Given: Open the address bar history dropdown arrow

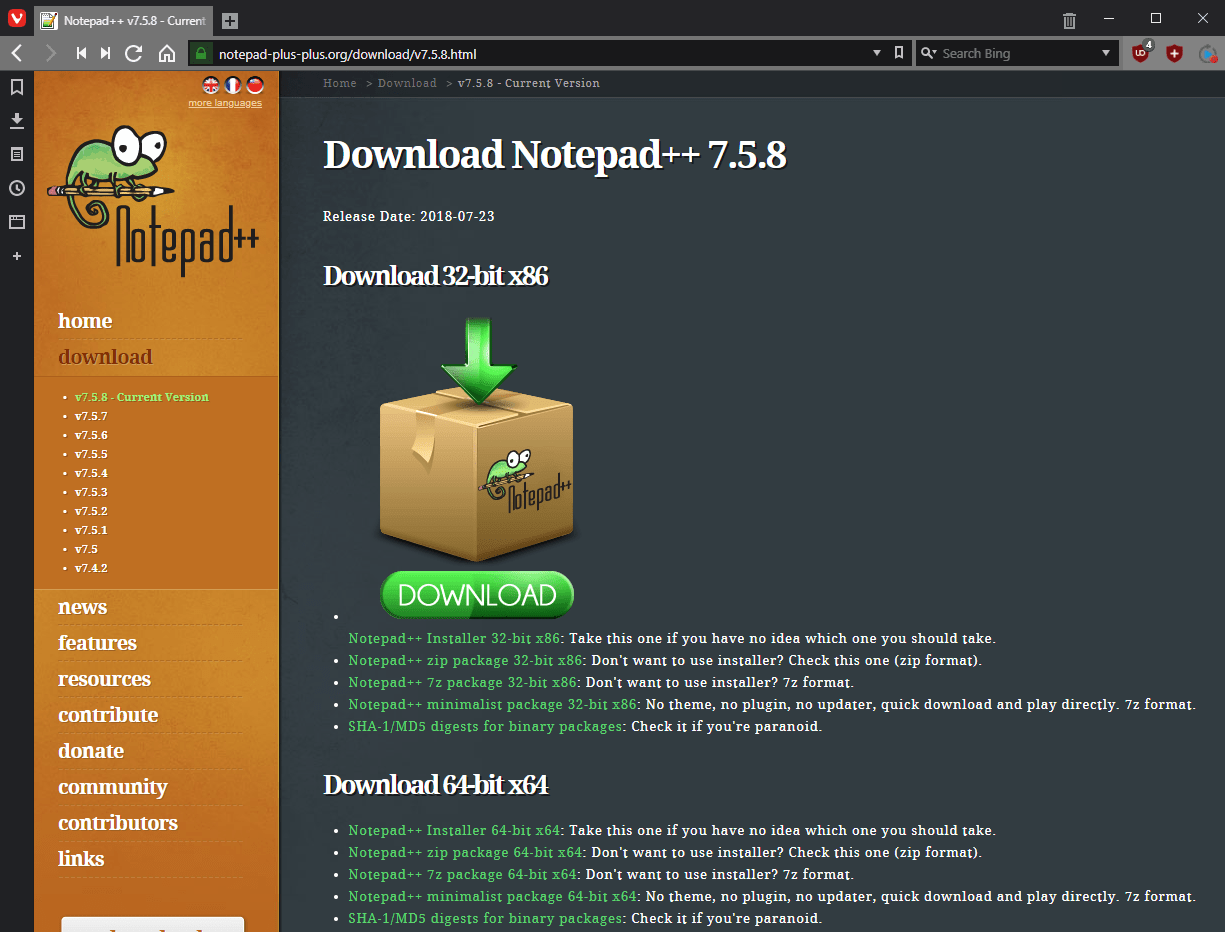Looking at the screenshot, I should [877, 53].
